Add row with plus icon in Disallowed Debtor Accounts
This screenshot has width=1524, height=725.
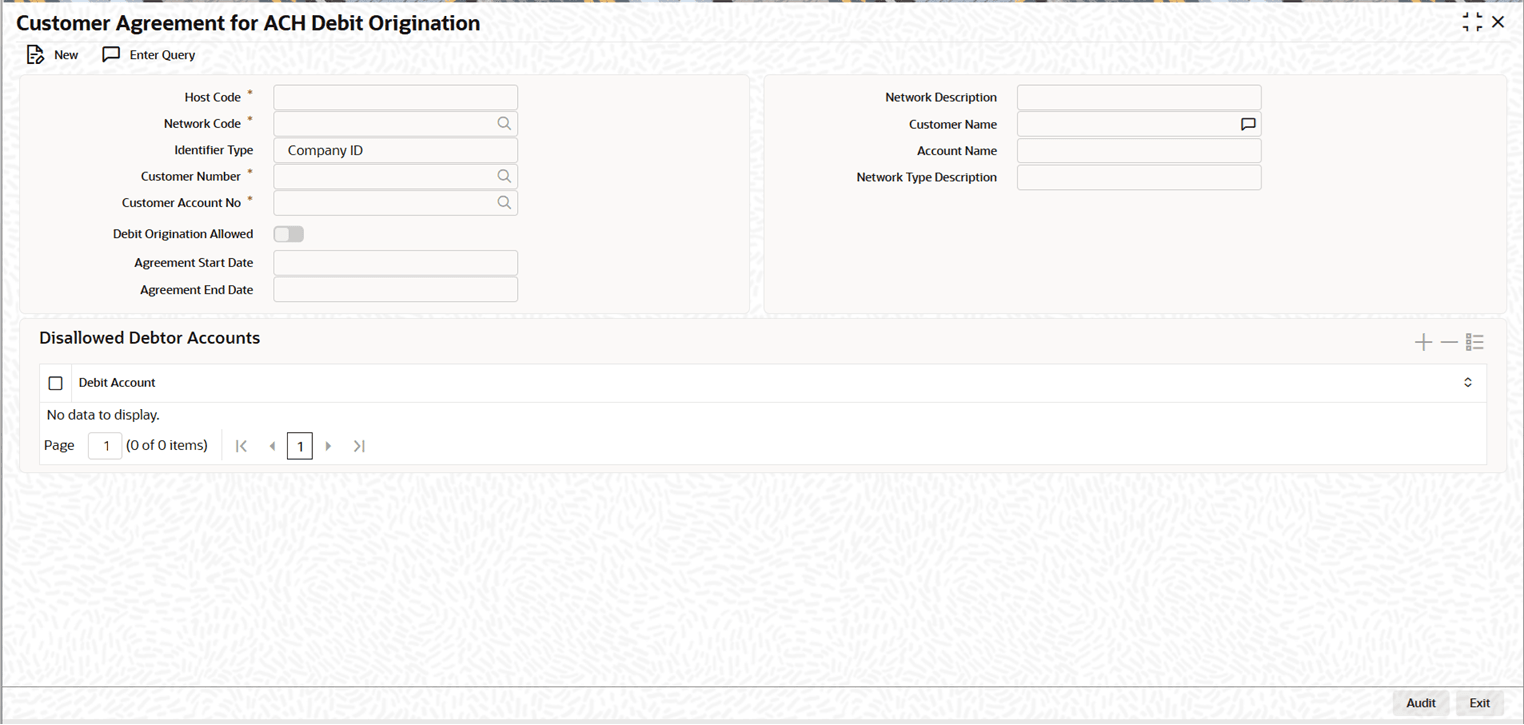[x=1423, y=343]
